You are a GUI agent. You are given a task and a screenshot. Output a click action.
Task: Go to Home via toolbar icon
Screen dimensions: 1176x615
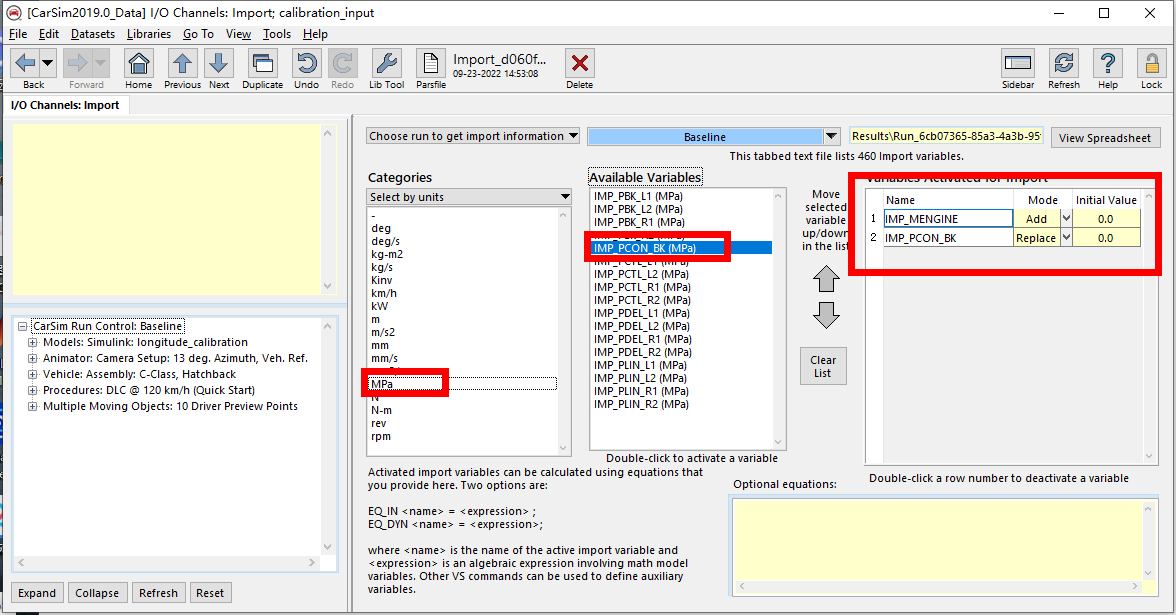[x=139, y=64]
